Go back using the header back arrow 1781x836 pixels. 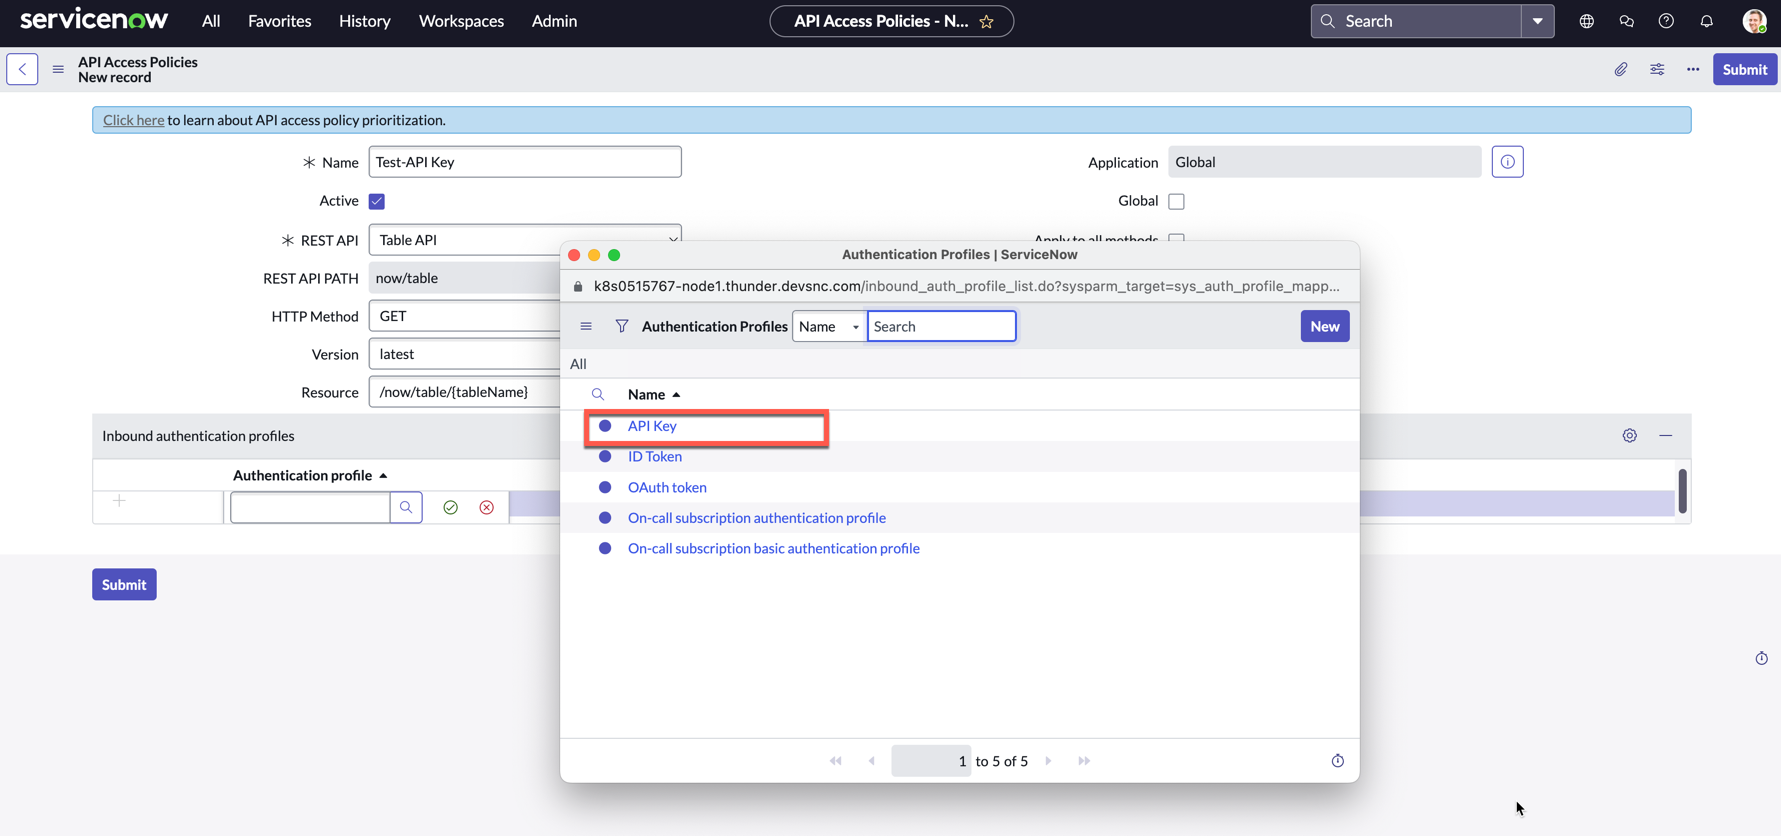click(22, 69)
